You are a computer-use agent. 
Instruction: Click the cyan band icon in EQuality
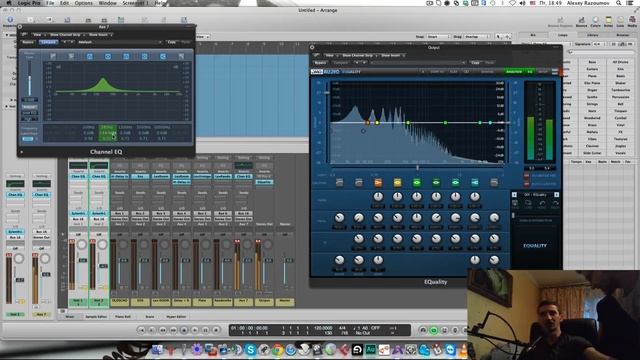coord(475,182)
